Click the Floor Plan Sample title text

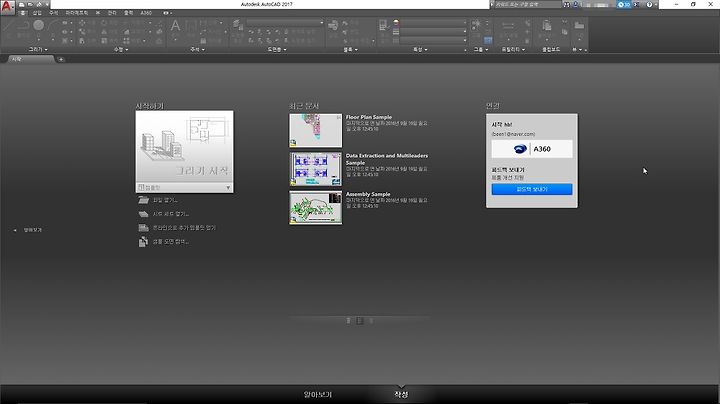pos(369,117)
